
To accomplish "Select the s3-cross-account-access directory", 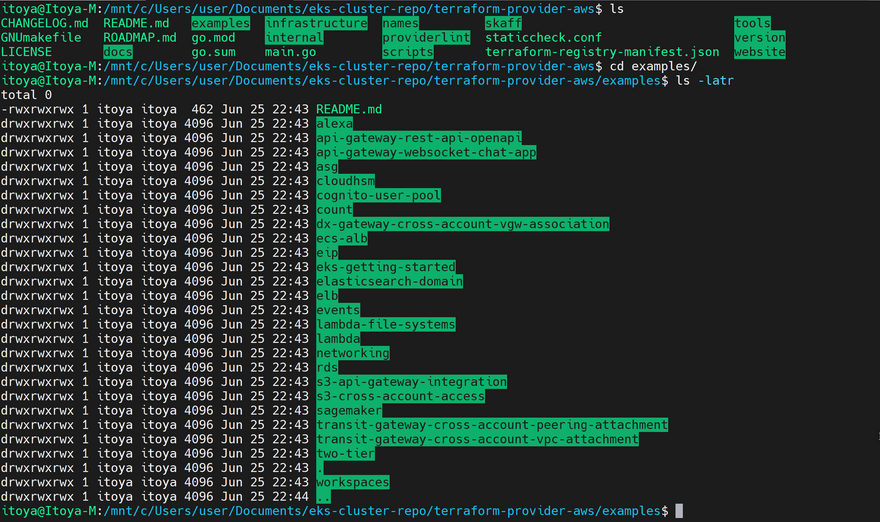I will pyautogui.click(x=400, y=396).
